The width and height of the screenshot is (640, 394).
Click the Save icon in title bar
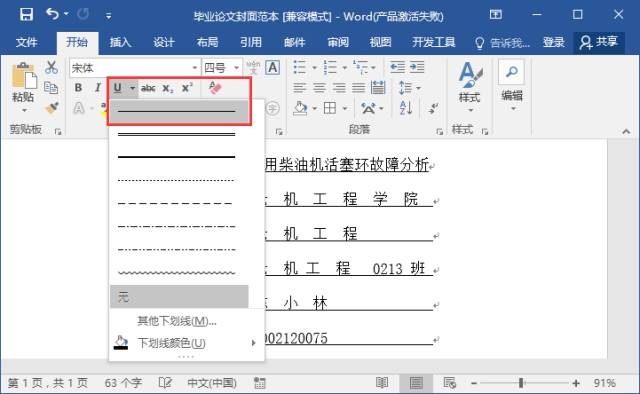point(27,15)
